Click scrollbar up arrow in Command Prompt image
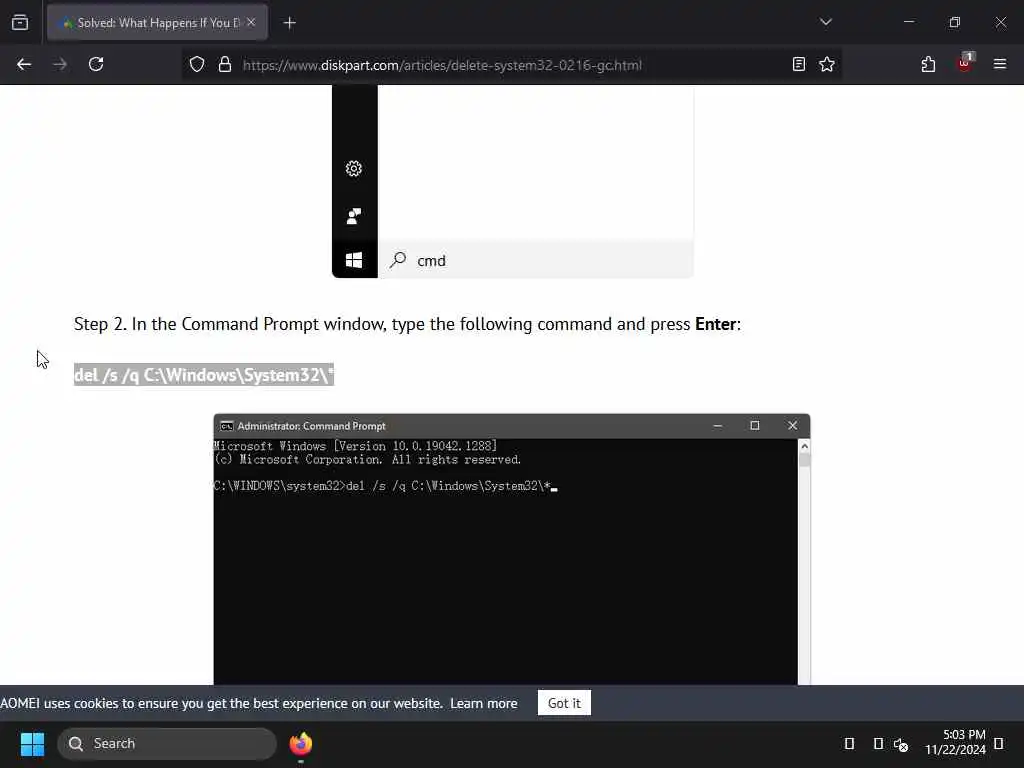 [x=805, y=446]
